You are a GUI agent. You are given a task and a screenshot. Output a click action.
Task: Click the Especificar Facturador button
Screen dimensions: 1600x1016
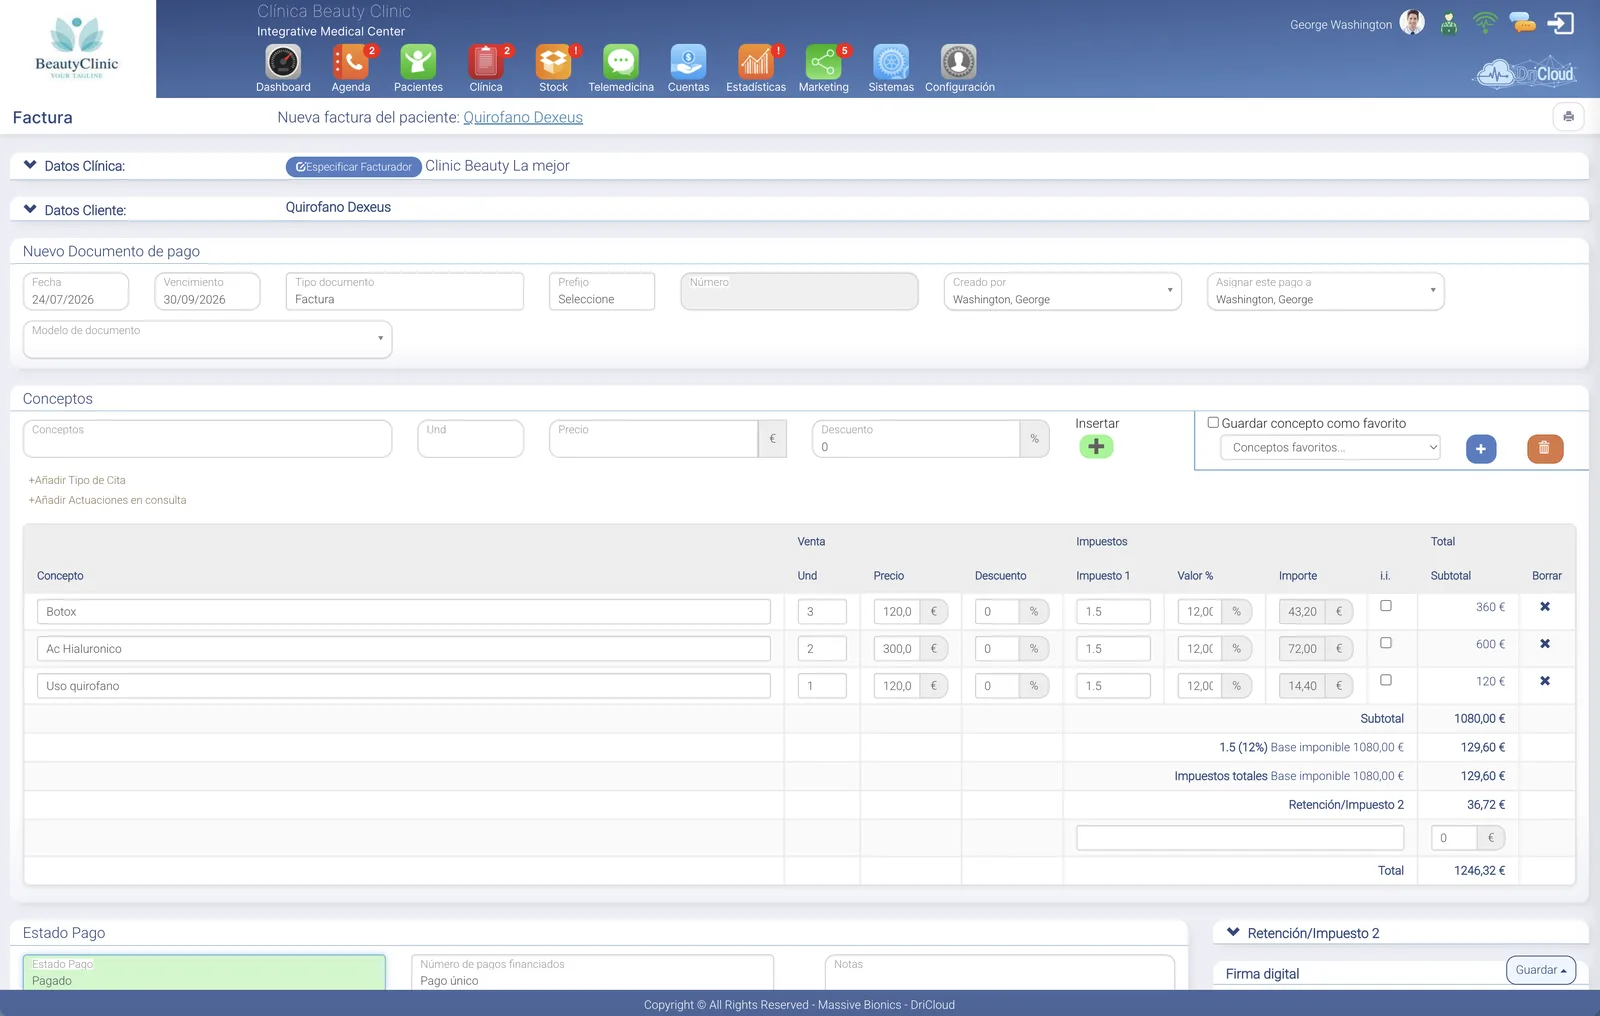(354, 167)
